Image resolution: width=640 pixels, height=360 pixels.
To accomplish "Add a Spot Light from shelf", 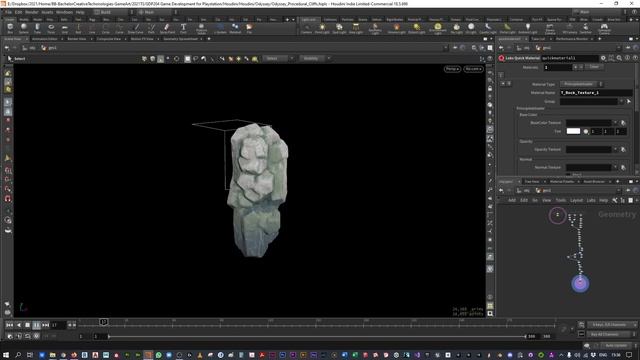I will click(x=339, y=28).
